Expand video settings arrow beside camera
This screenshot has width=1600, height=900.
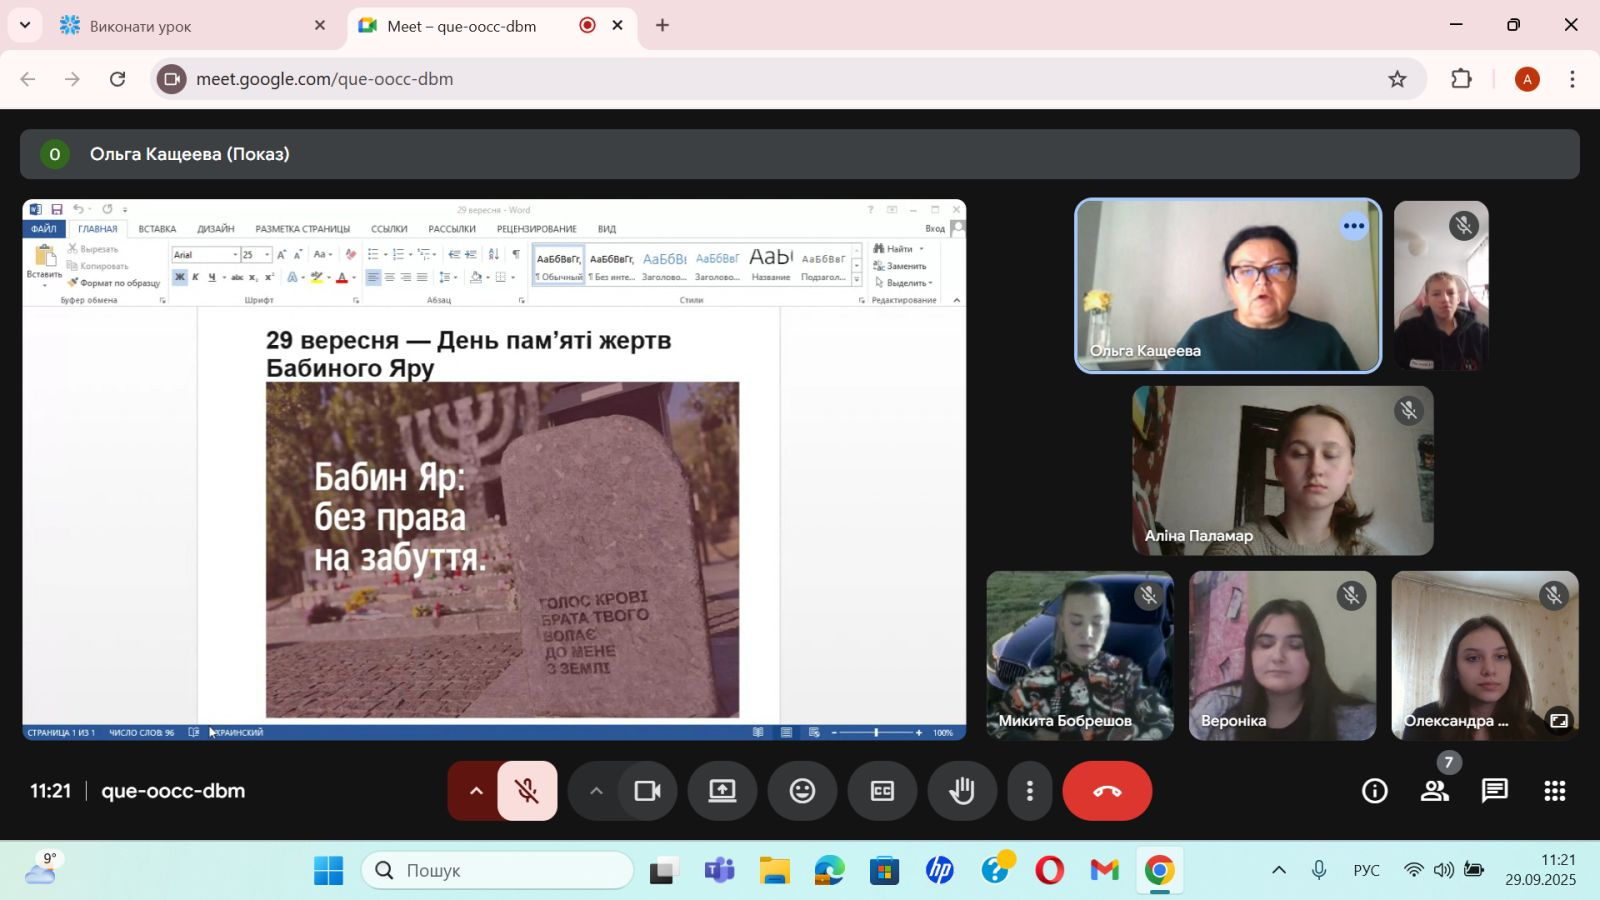tap(596, 791)
